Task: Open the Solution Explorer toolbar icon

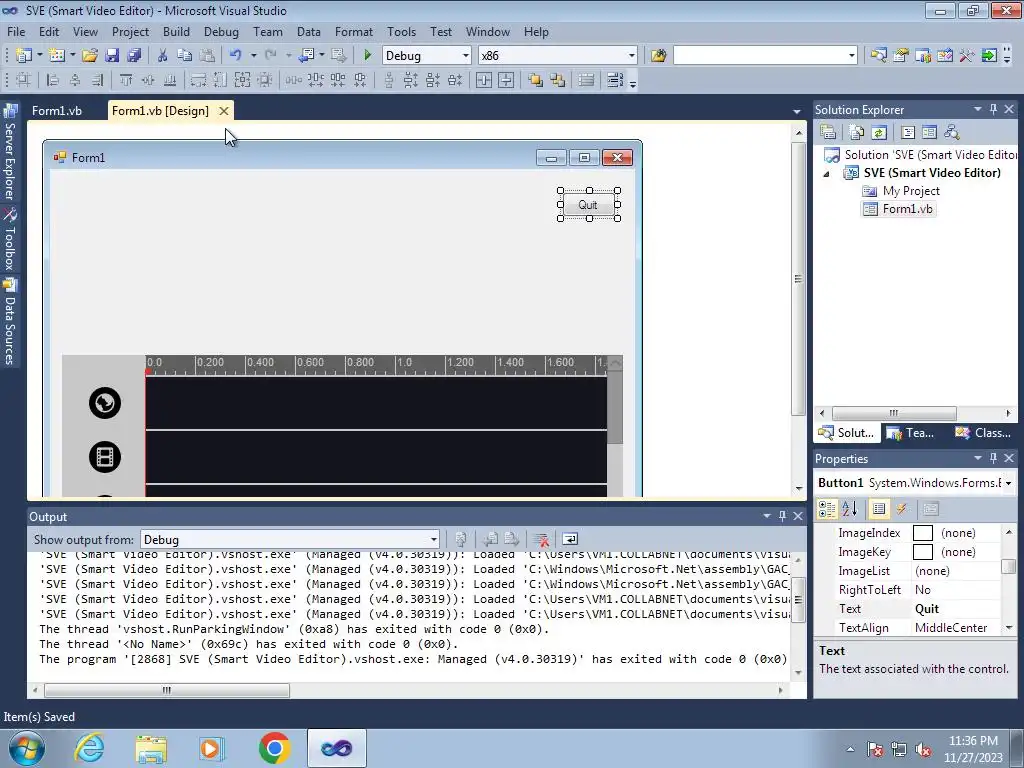Action: (x=878, y=56)
